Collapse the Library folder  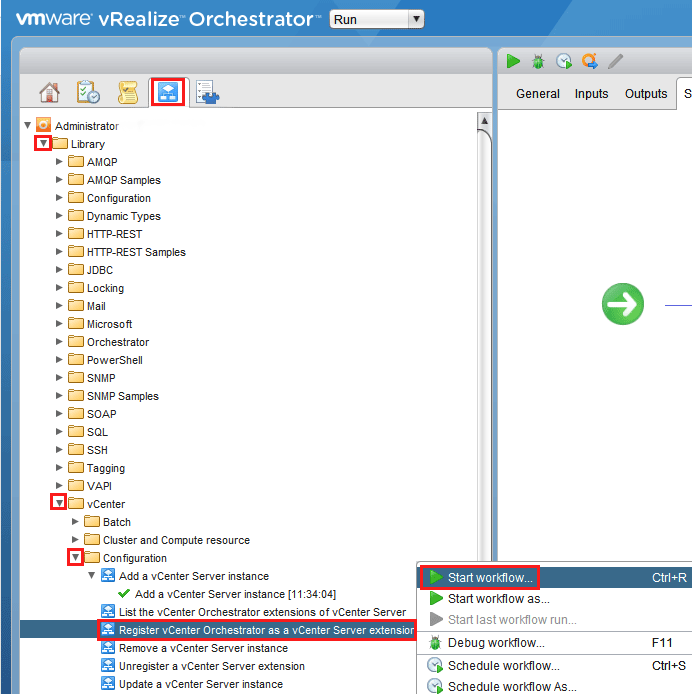pos(43,143)
